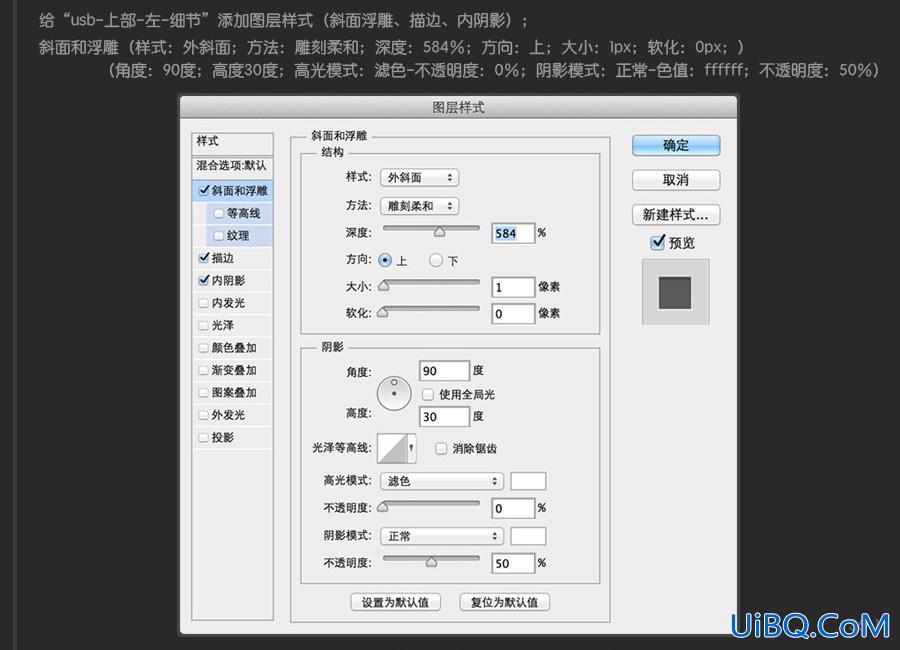Open the 高光模式 dropdown showing 滤色

[x=442, y=481]
